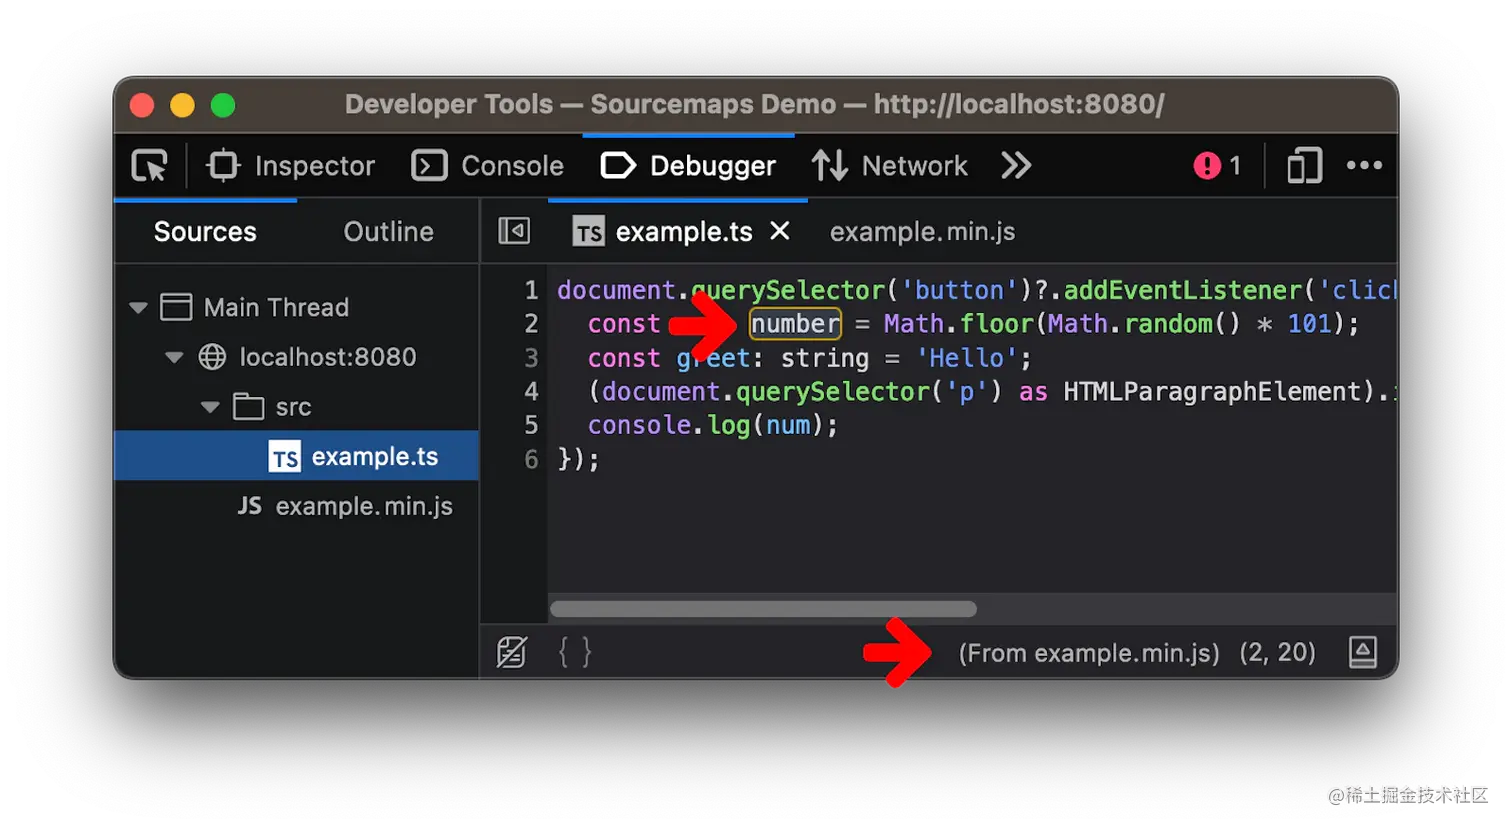The height and width of the screenshot is (829, 1512).
Task: Open example.min.js in the source tree
Action: coord(345,506)
